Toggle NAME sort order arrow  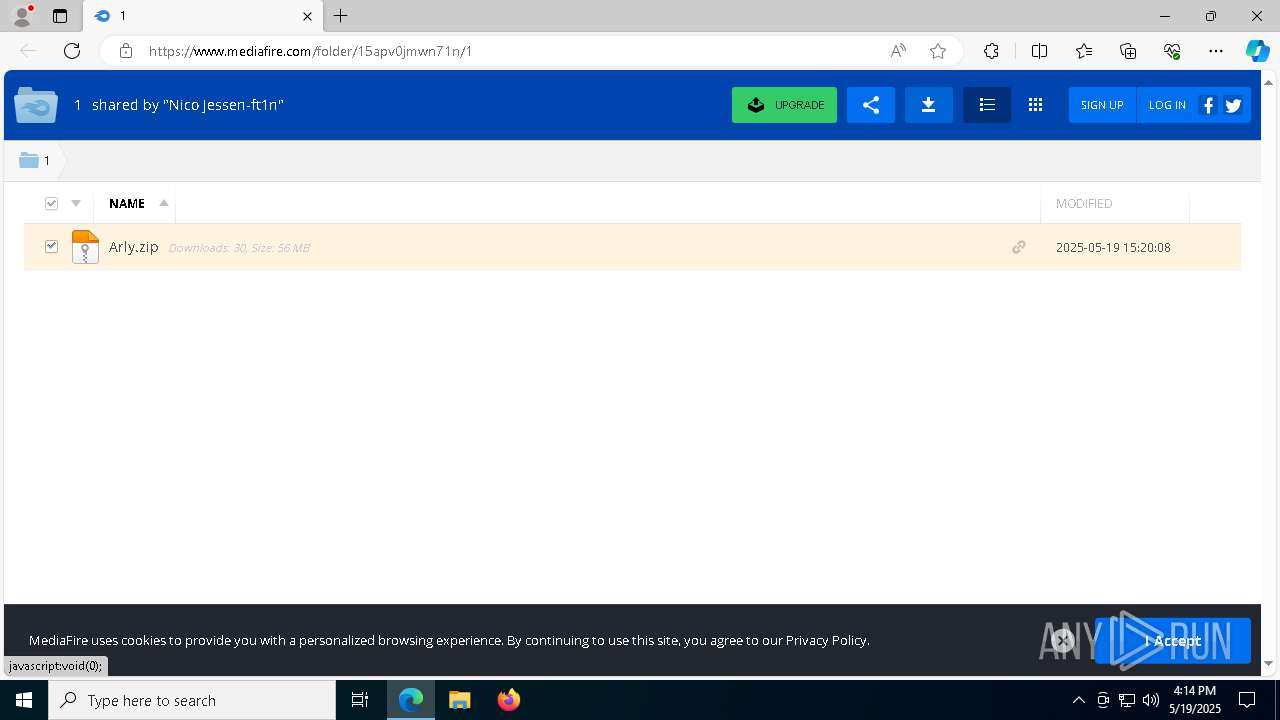pos(164,203)
